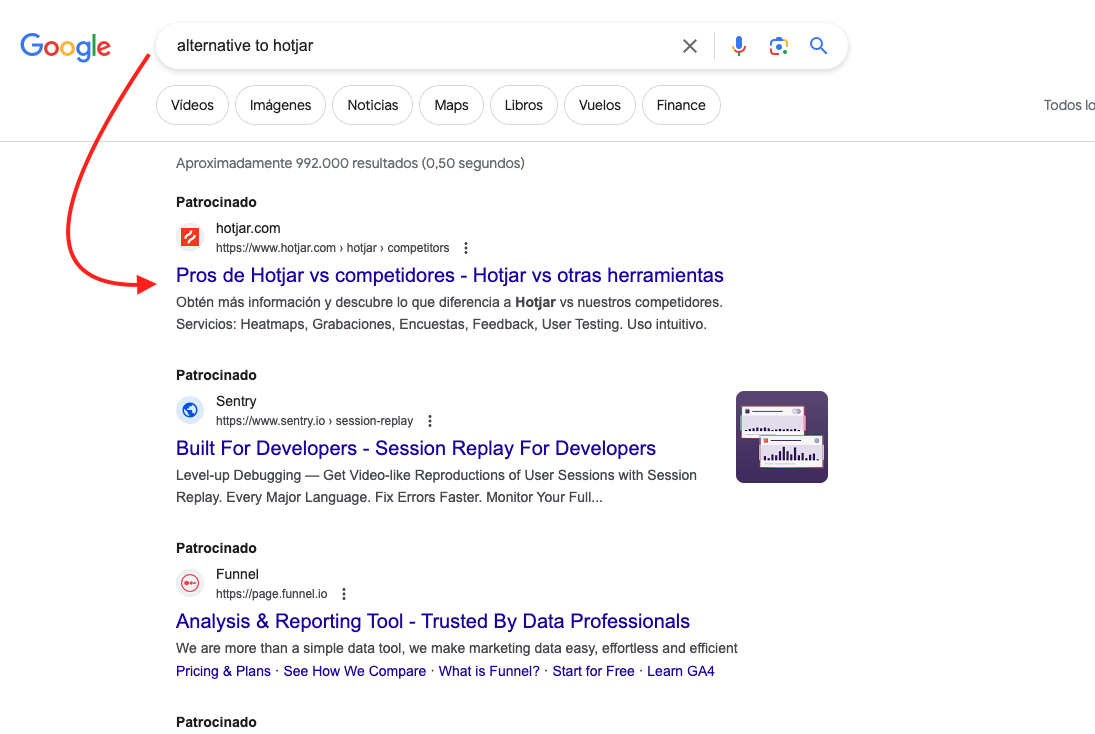Screen dimensions: 1095x734
Task: Click the sentry.io session-replay URL
Action: [x=314, y=421]
